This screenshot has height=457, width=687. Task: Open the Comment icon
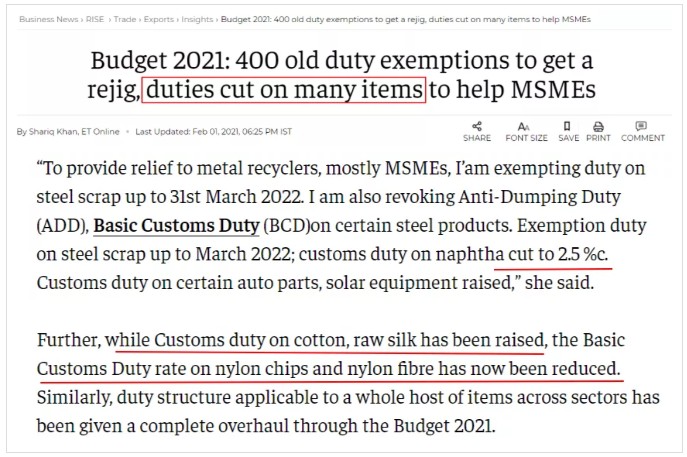pyautogui.click(x=641, y=126)
